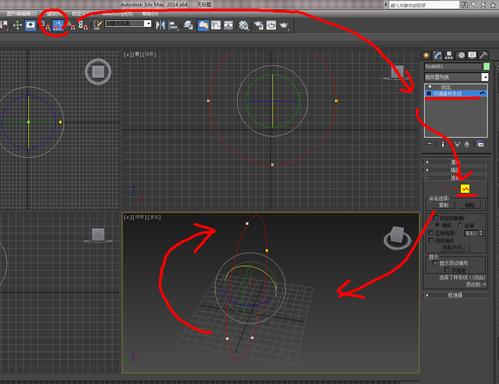Select the second lock-handles radio option
Screen dimensions: 499x384
[460, 225]
